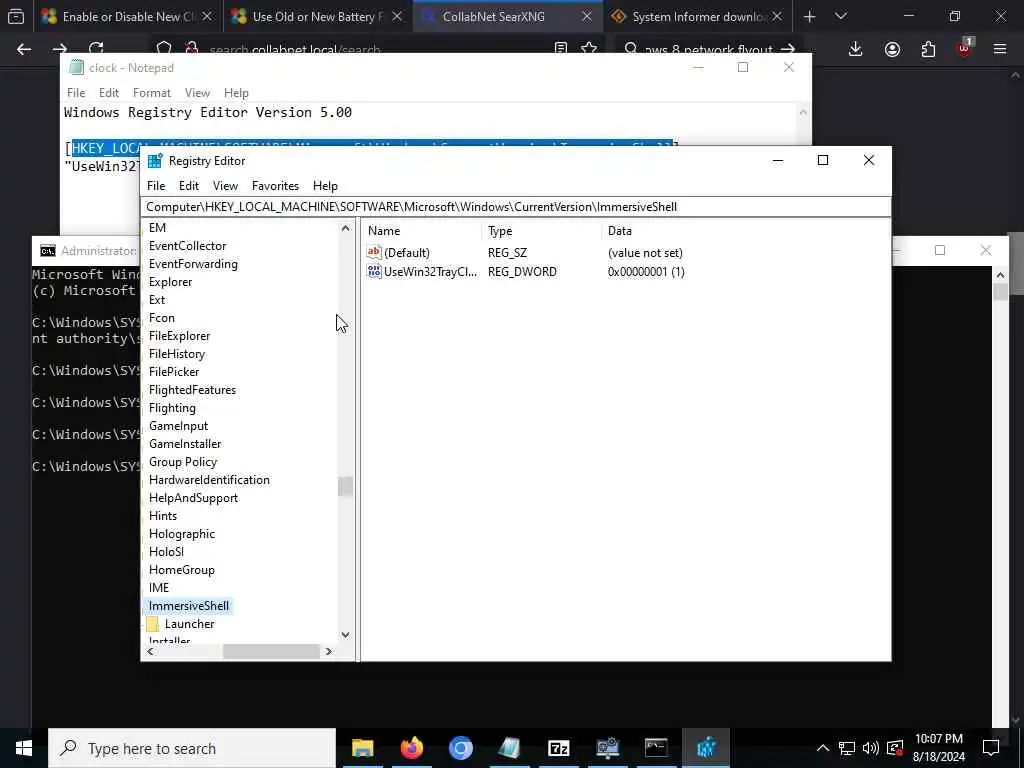Select the ImmersiveShell registry key
The image size is (1024, 768).
click(189, 606)
